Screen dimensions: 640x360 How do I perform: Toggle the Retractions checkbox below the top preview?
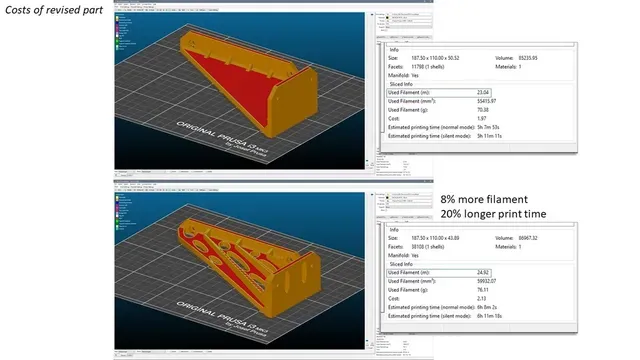178,171
